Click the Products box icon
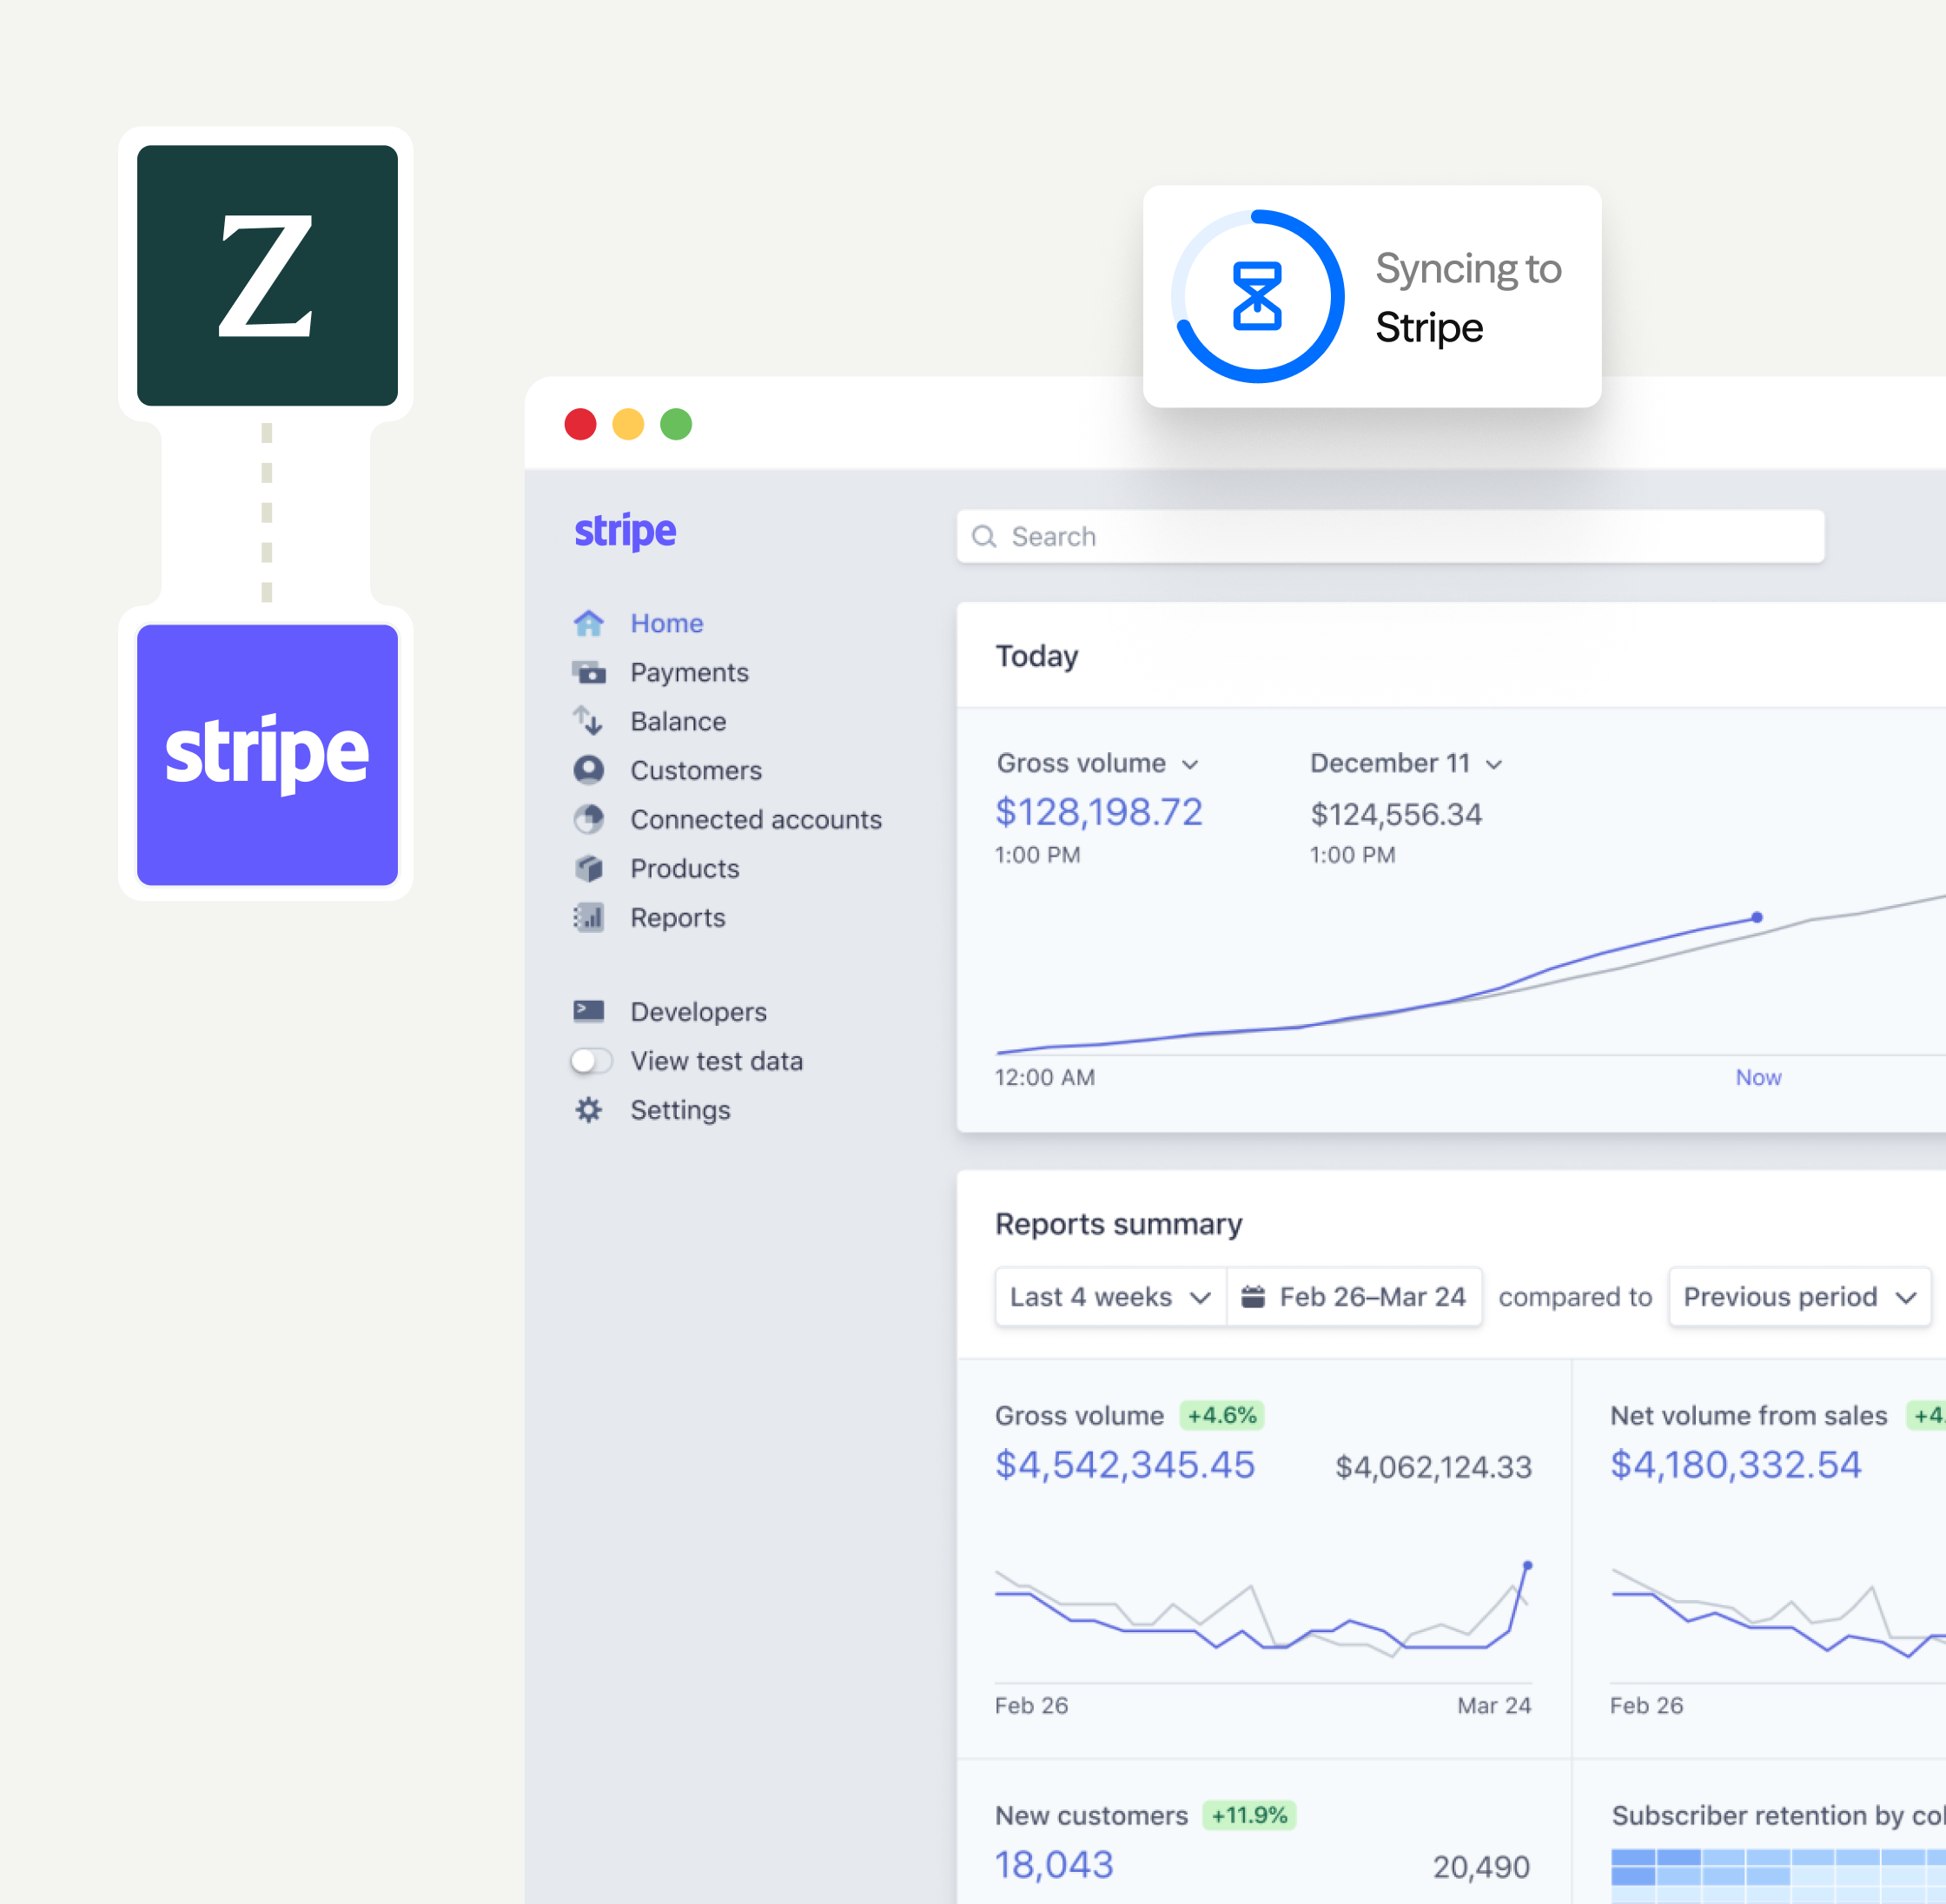The width and height of the screenshot is (1946, 1904). [588, 868]
